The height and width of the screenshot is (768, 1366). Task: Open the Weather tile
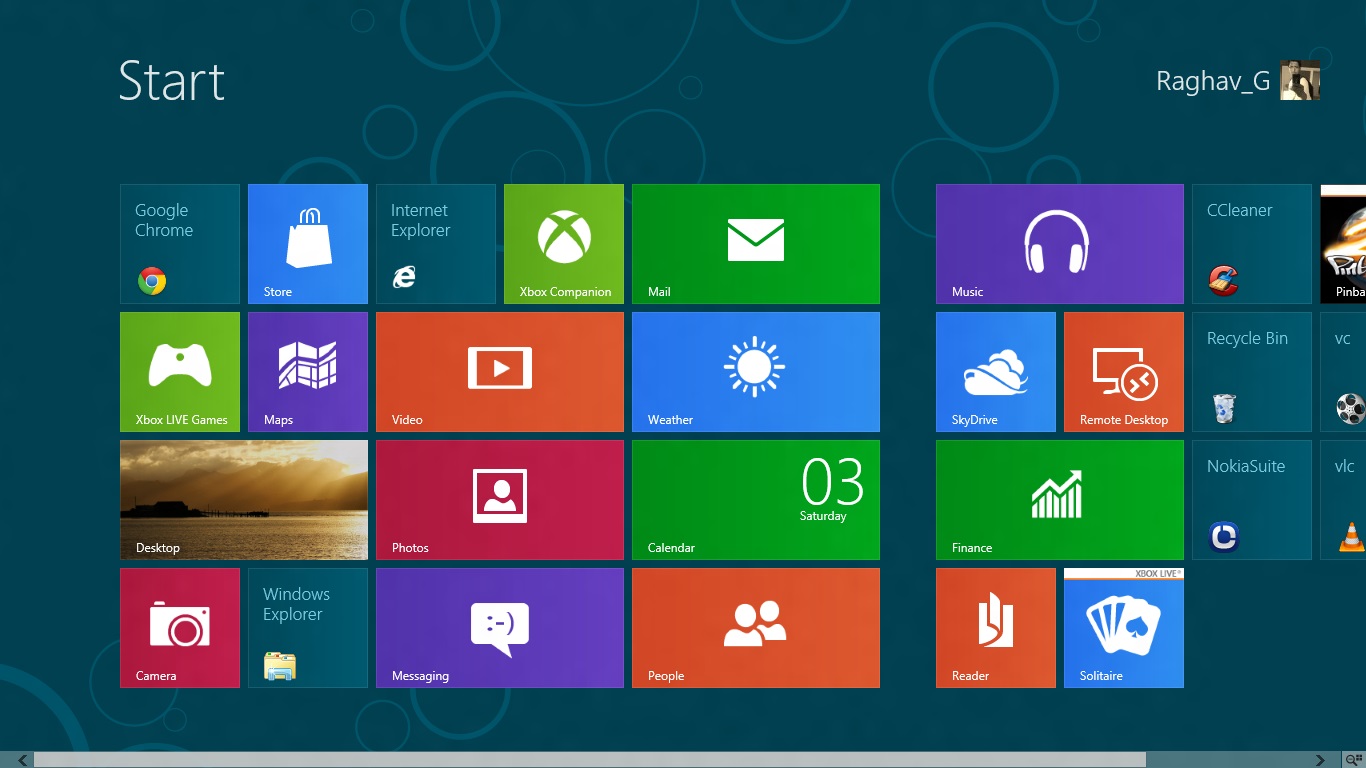[x=756, y=372]
